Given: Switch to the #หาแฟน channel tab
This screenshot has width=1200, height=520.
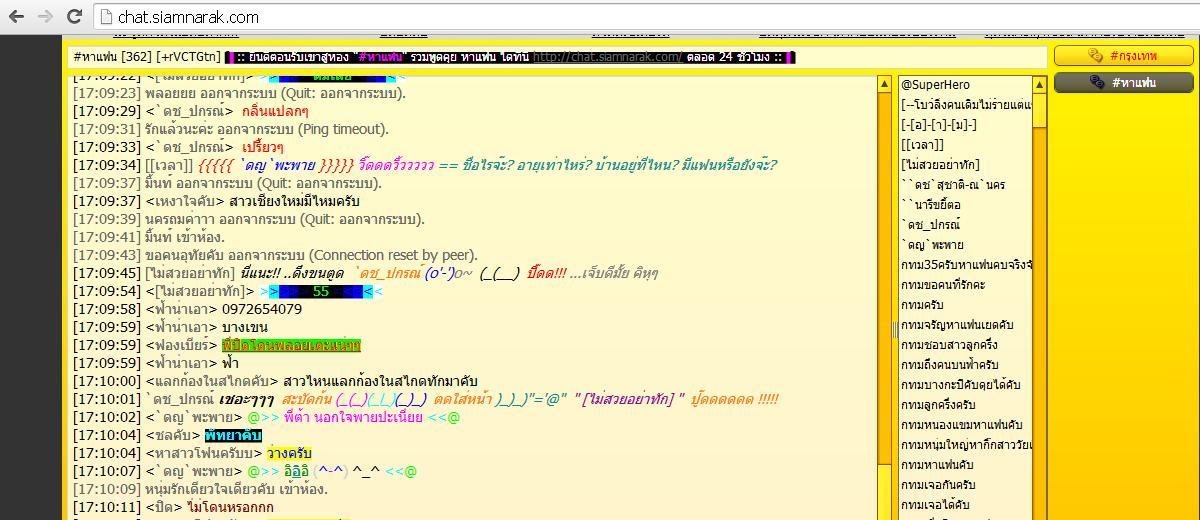Looking at the screenshot, I should pos(1124,82).
